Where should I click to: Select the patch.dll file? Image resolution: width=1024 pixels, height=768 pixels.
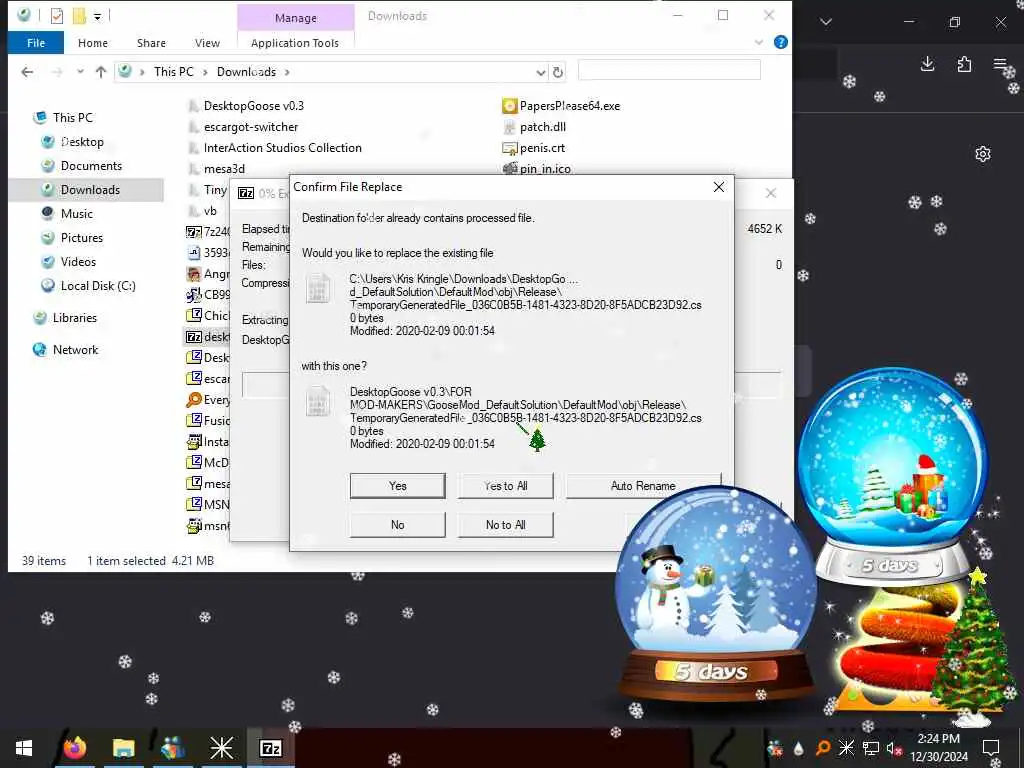[x=543, y=127]
